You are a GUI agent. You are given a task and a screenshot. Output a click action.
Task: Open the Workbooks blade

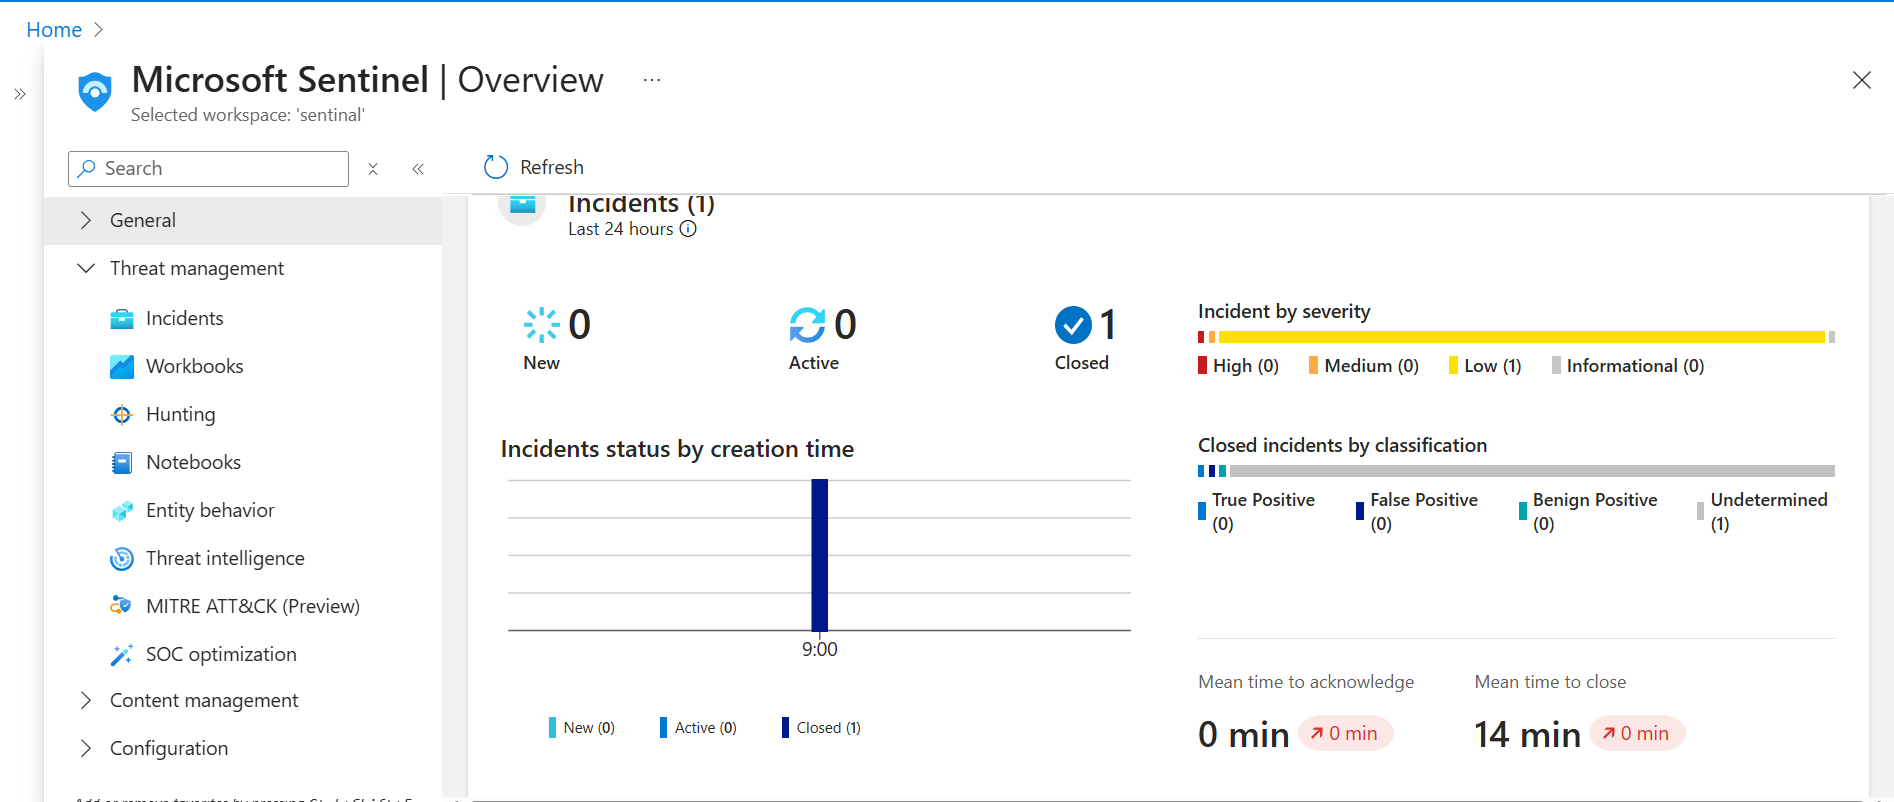point(194,366)
